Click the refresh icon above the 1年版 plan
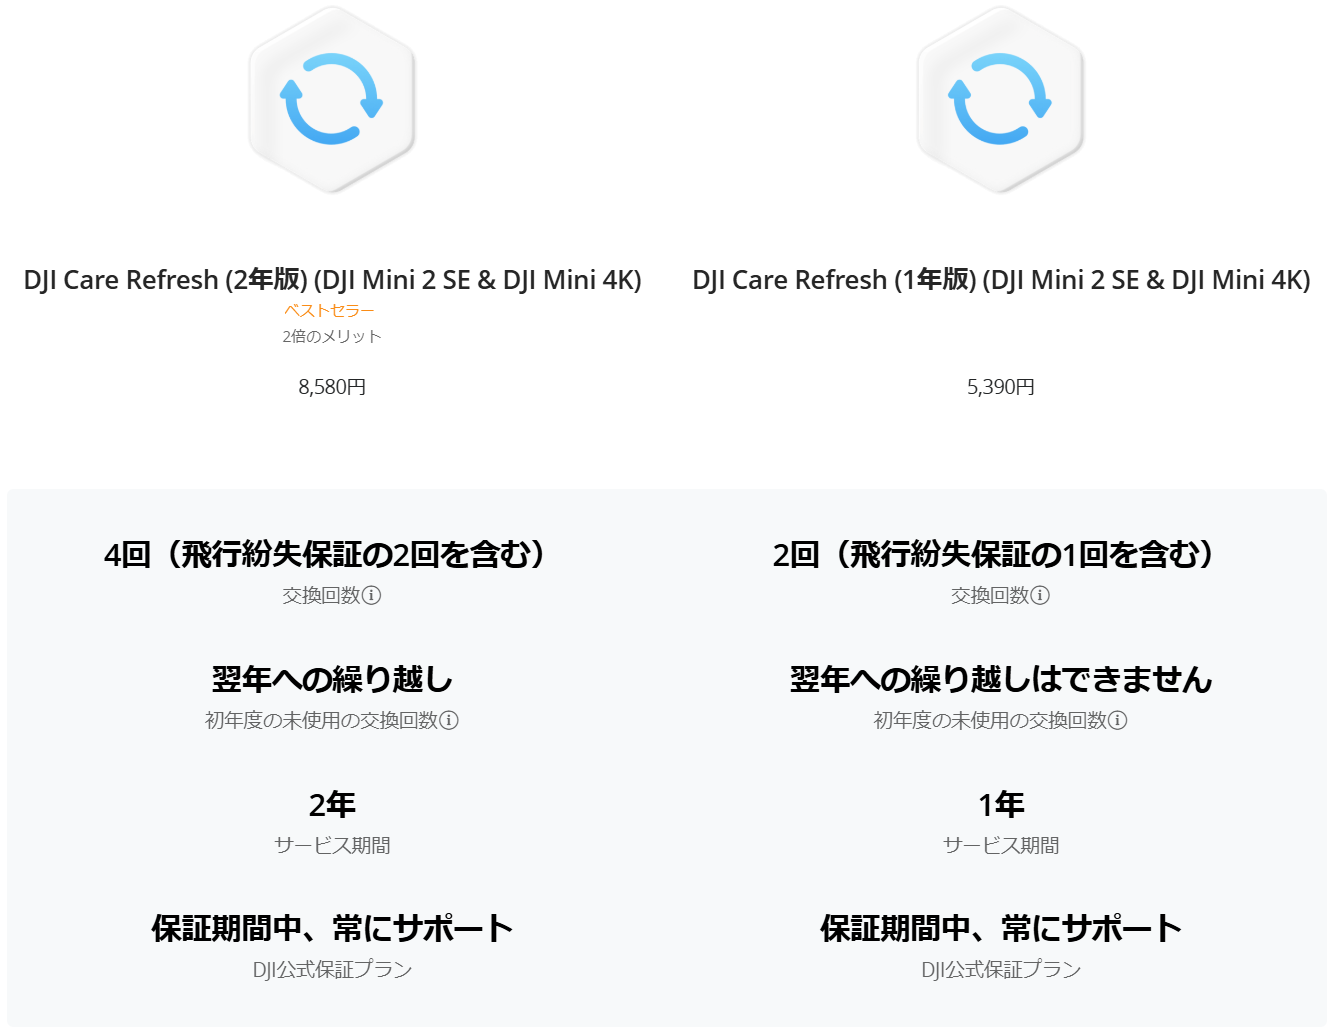1337x1034 pixels. (1001, 99)
